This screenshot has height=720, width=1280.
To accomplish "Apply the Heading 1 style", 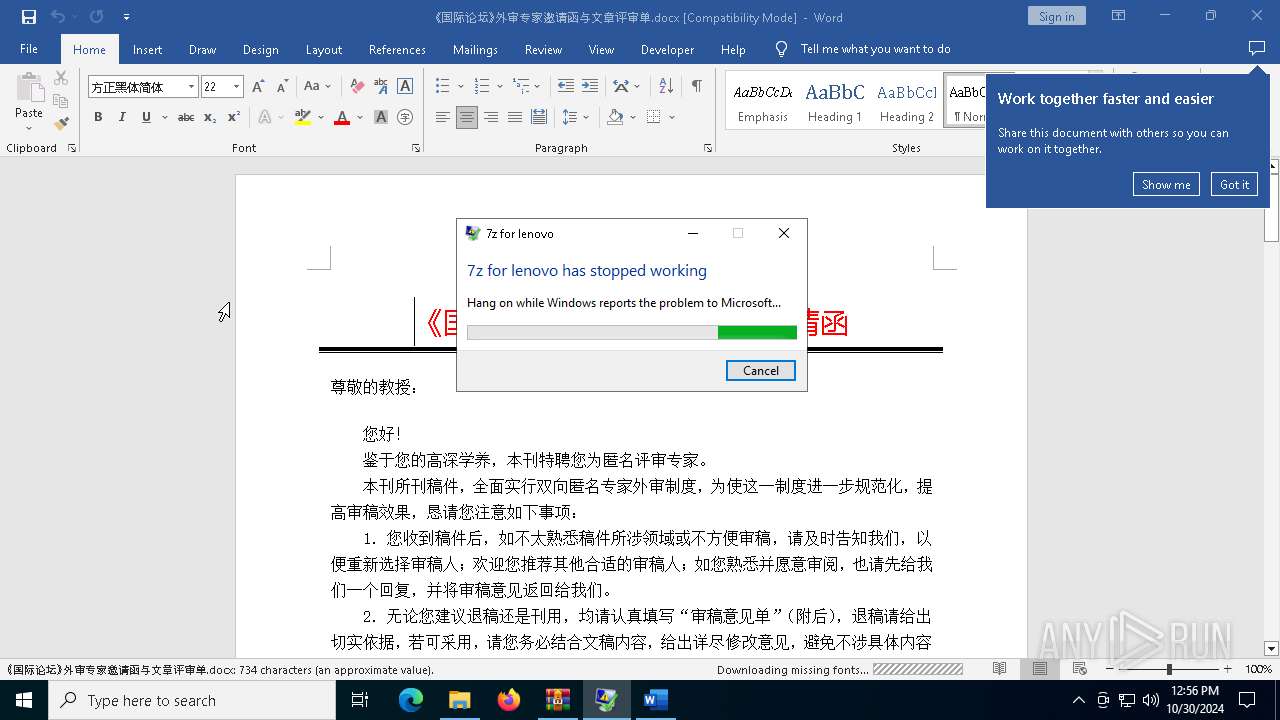I will point(835,102).
